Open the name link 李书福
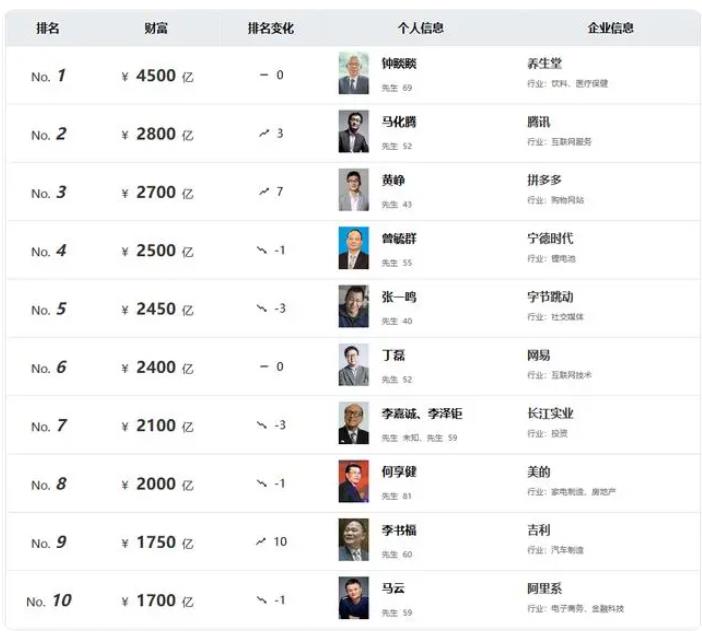Viewport: 702px width, 636px height. click(x=399, y=530)
